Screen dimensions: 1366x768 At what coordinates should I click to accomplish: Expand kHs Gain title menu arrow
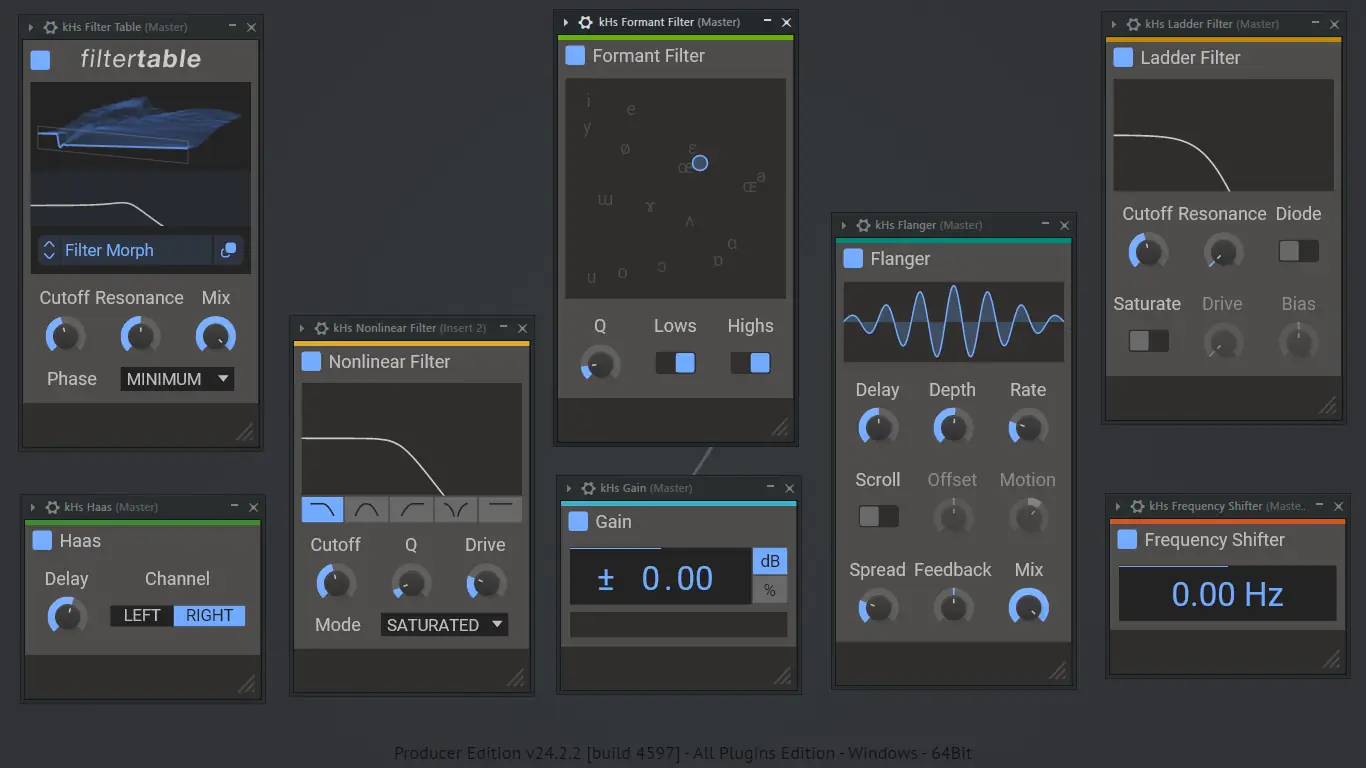tap(569, 488)
